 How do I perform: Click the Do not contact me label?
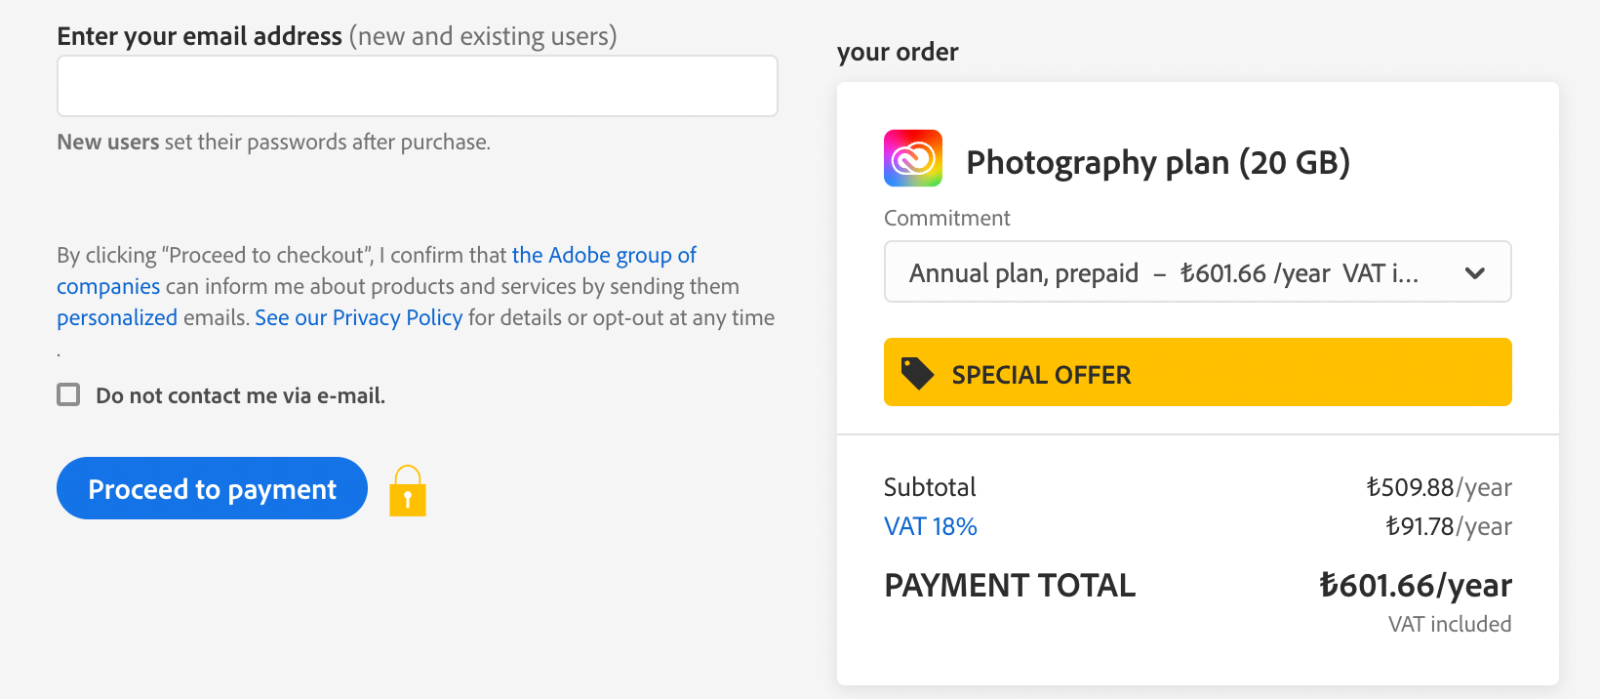click(240, 395)
